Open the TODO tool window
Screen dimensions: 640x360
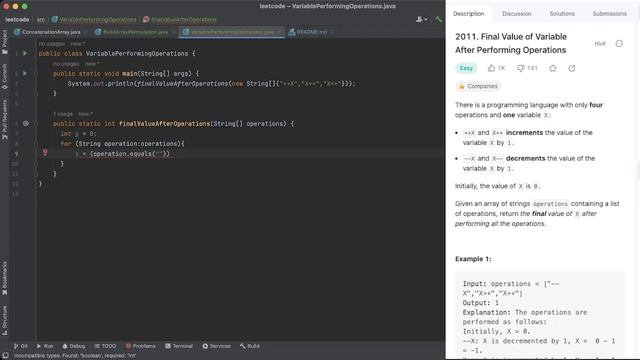point(105,346)
